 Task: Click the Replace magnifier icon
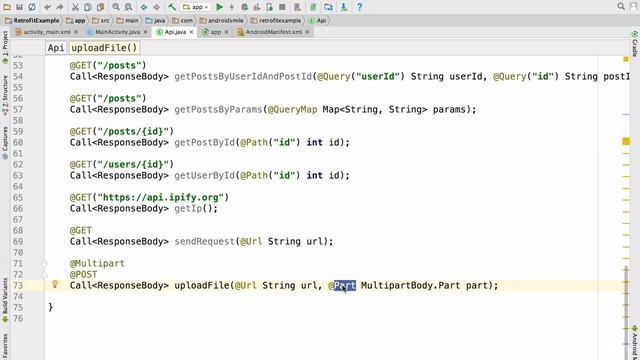click(128, 7)
